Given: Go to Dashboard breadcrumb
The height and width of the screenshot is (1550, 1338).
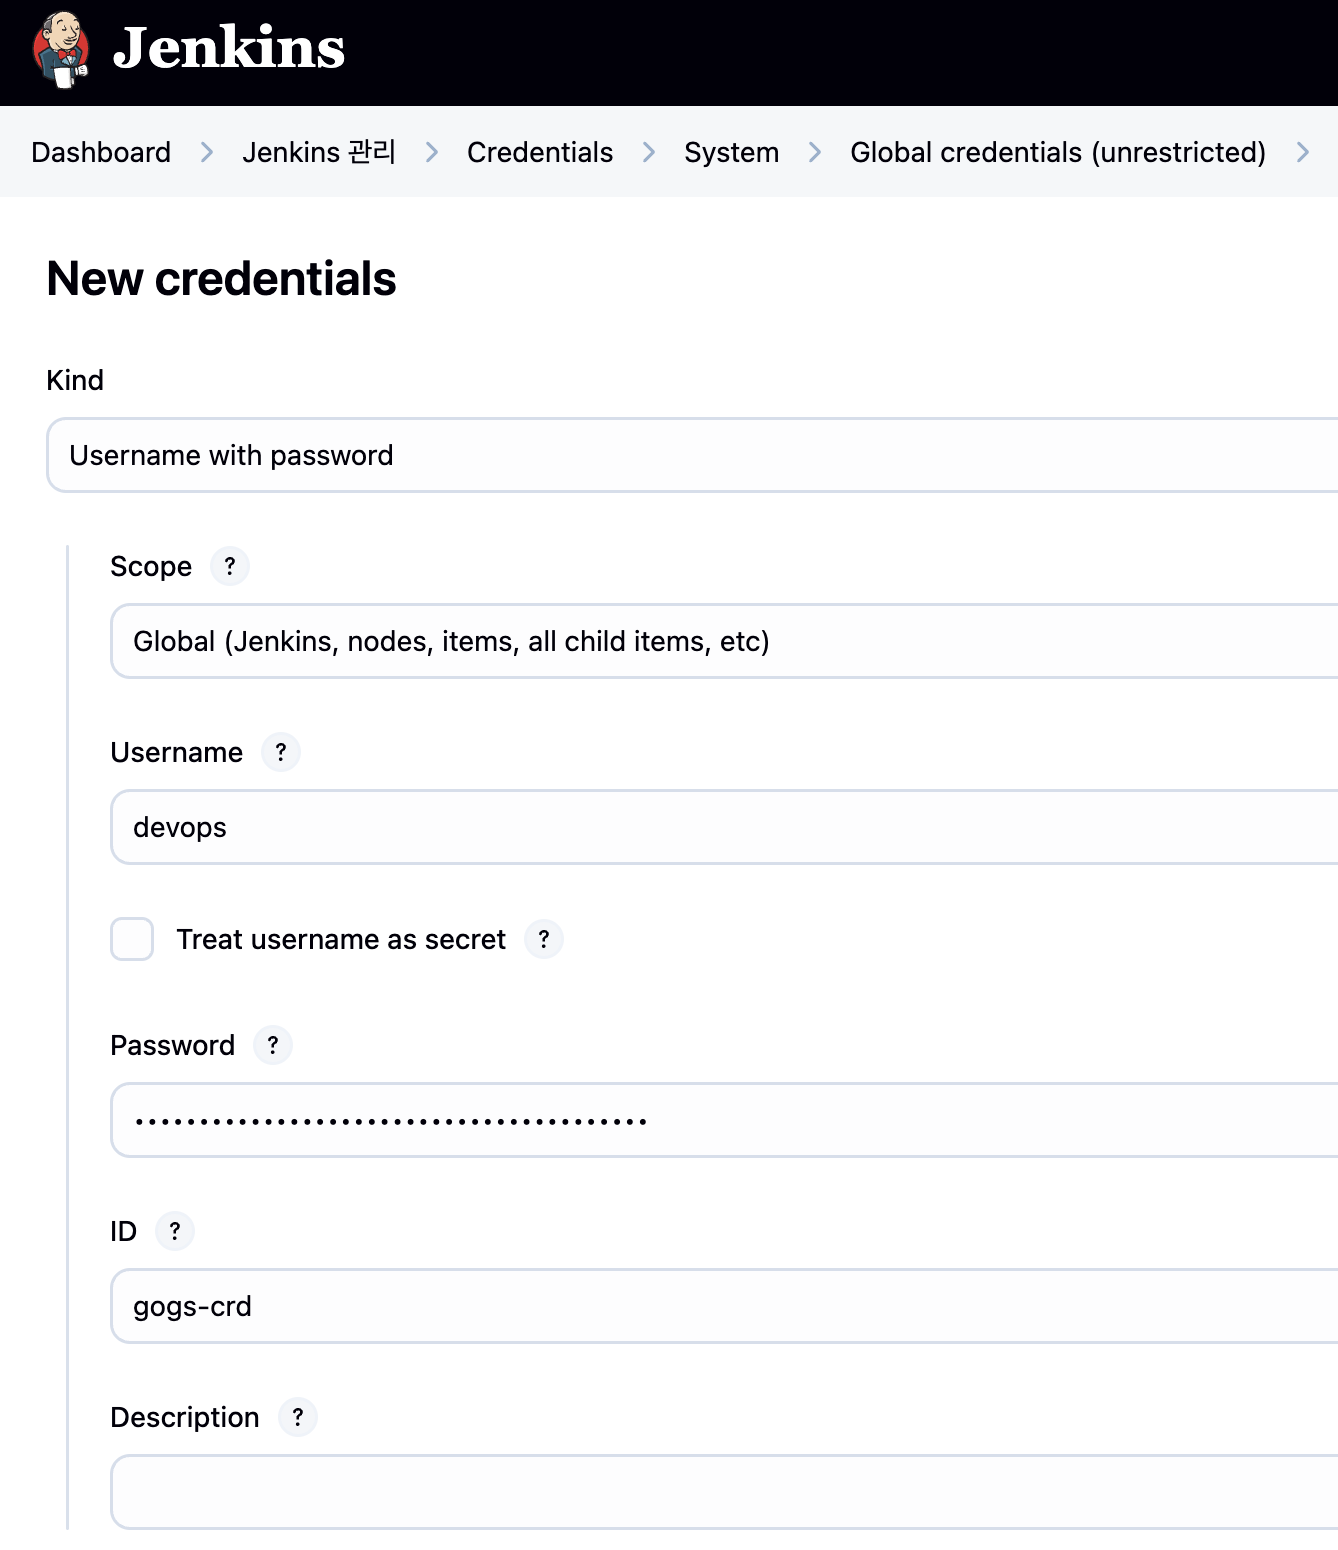Looking at the screenshot, I should click(101, 152).
